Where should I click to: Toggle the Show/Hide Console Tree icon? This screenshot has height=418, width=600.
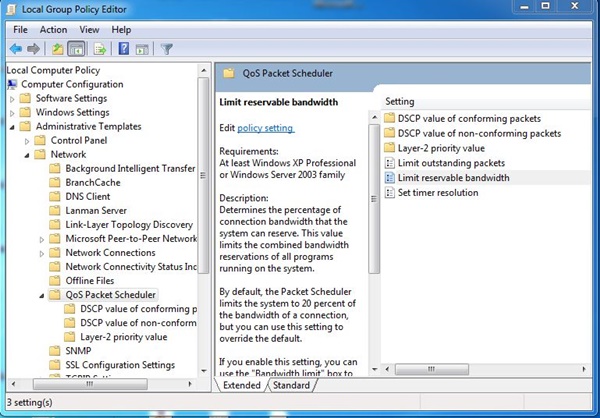coord(76,48)
